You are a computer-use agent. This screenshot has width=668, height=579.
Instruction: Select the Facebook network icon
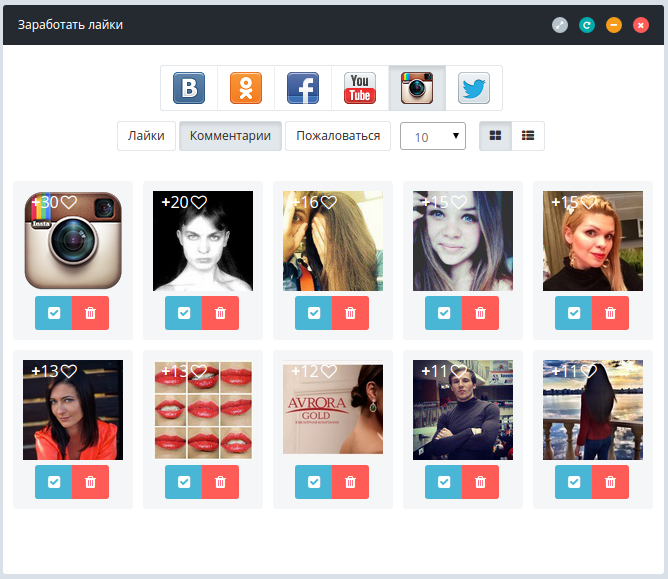pyautogui.click(x=303, y=88)
